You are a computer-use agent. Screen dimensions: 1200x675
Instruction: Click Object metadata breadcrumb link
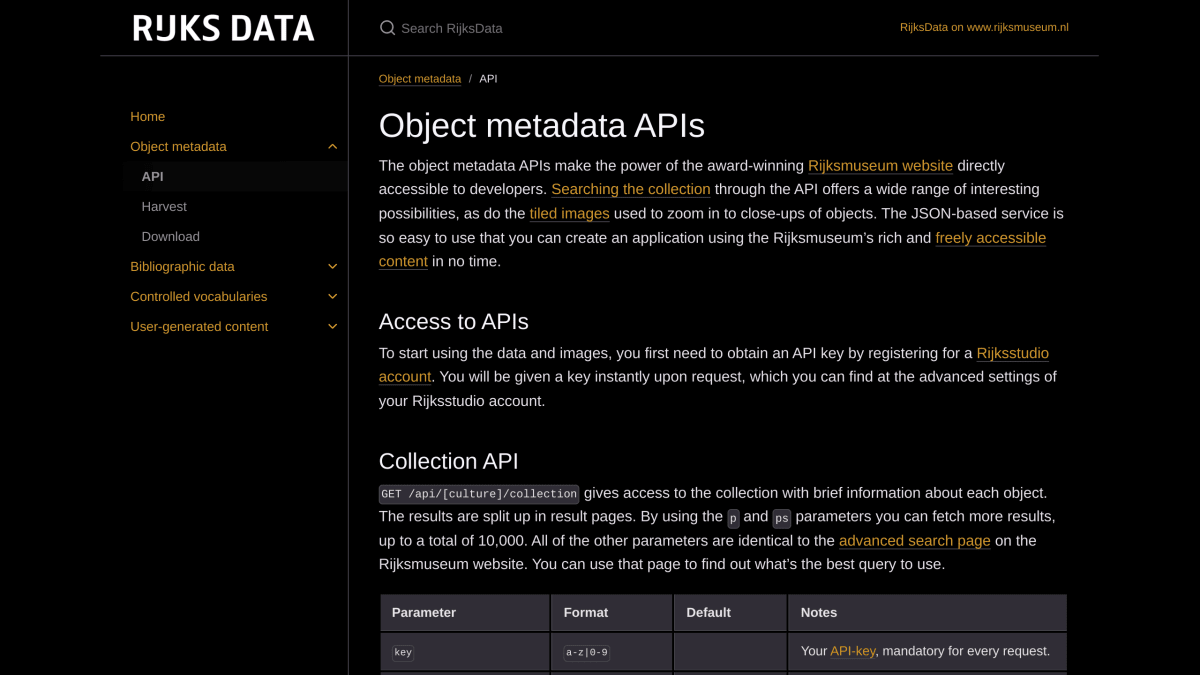420,79
